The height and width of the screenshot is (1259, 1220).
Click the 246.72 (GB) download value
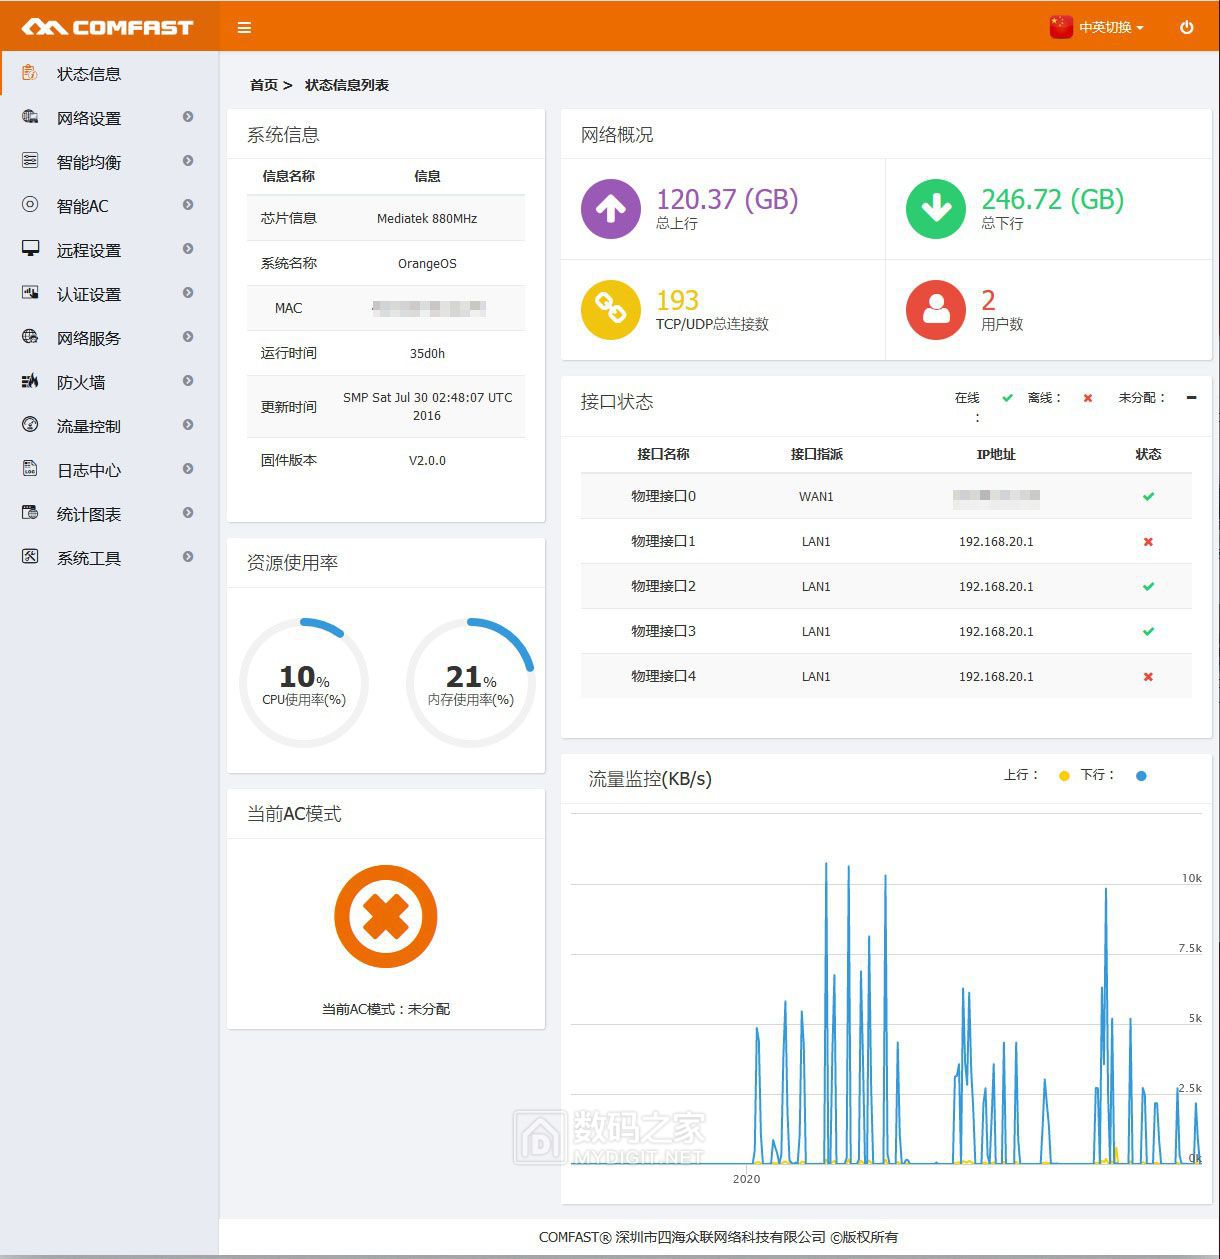click(x=1052, y=199)
